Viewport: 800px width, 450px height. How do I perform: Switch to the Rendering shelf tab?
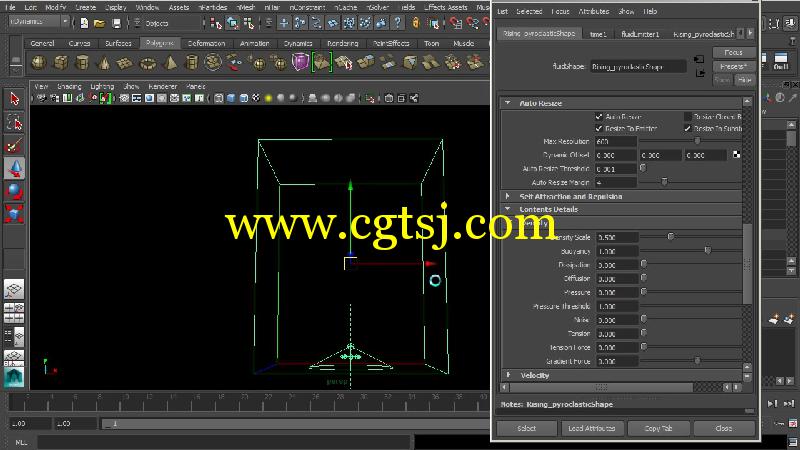click(x=342, y=43)
